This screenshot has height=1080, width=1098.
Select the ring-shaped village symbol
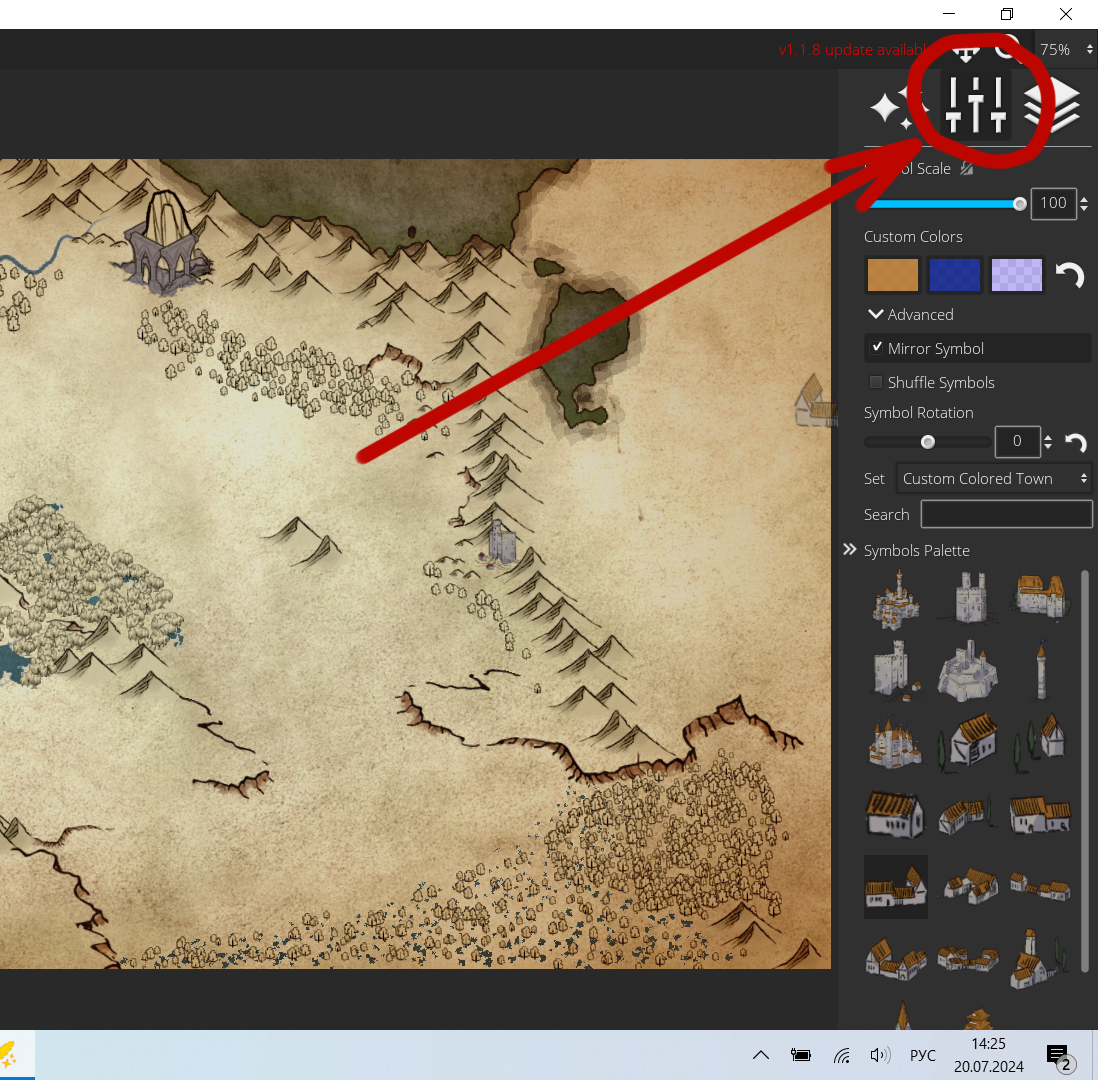coord(968,958)
